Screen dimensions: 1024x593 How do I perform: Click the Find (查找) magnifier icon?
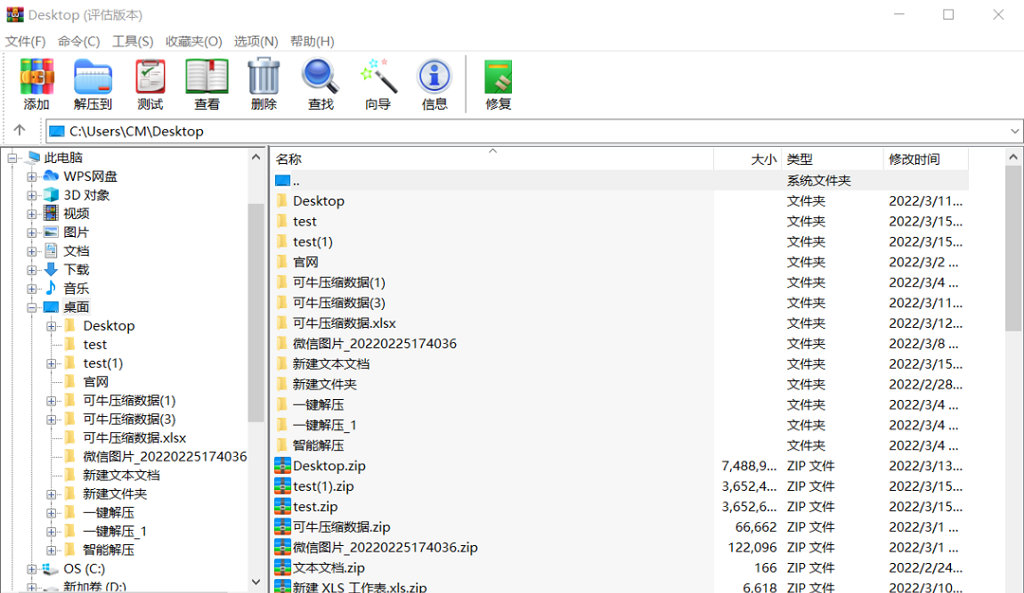tap(320, 76)
